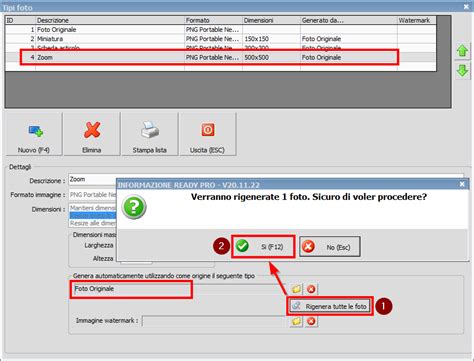Click the 500x500 dimensions cell
This screenshot has height=361, width=474.
coord(271,57)
